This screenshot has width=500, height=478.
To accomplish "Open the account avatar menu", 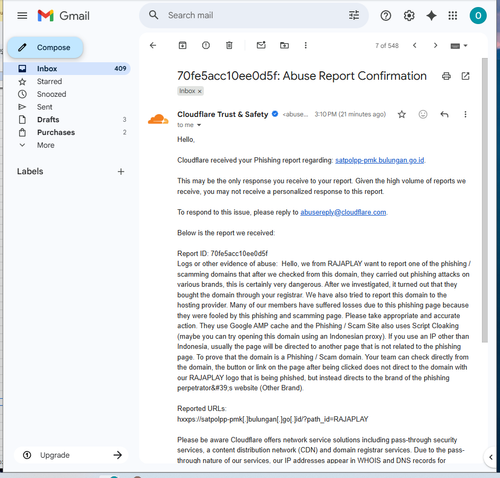I will tap(478, 16).
